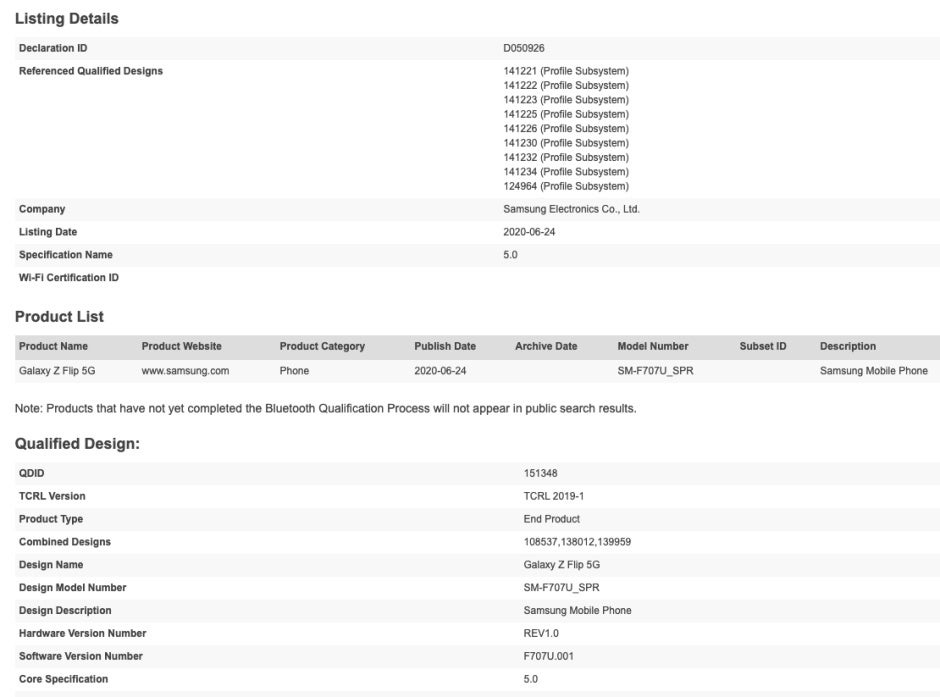Screen dimensions: 940x697
Task: Click the Product Name column header
Action: pos(53,346)
